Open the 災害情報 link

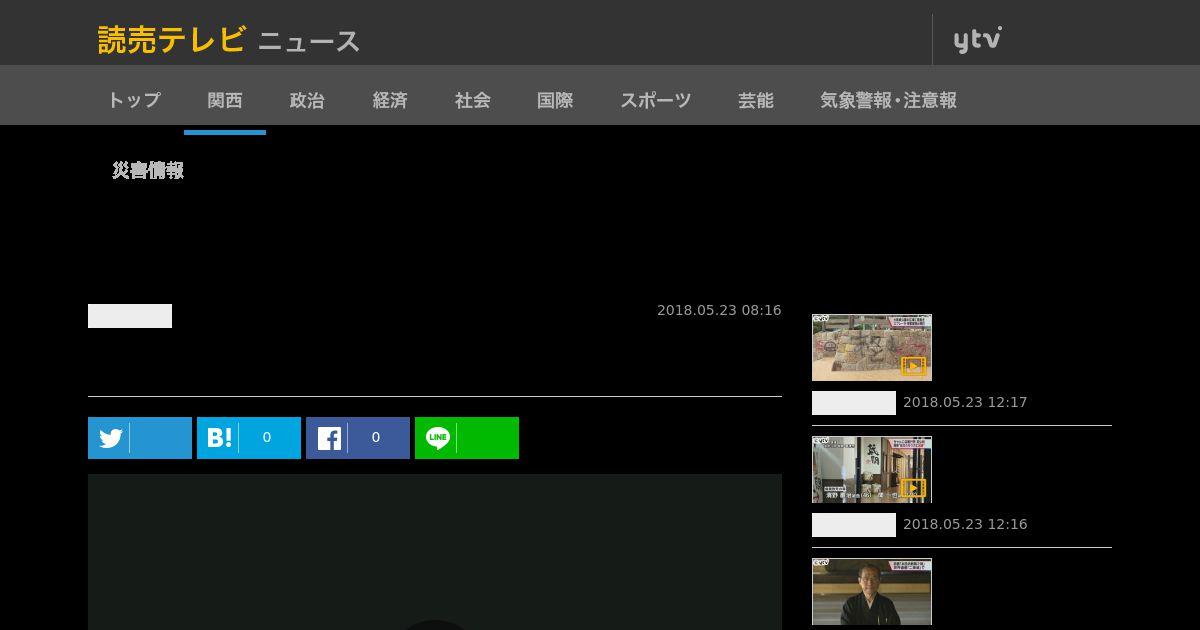pos(148,171)
